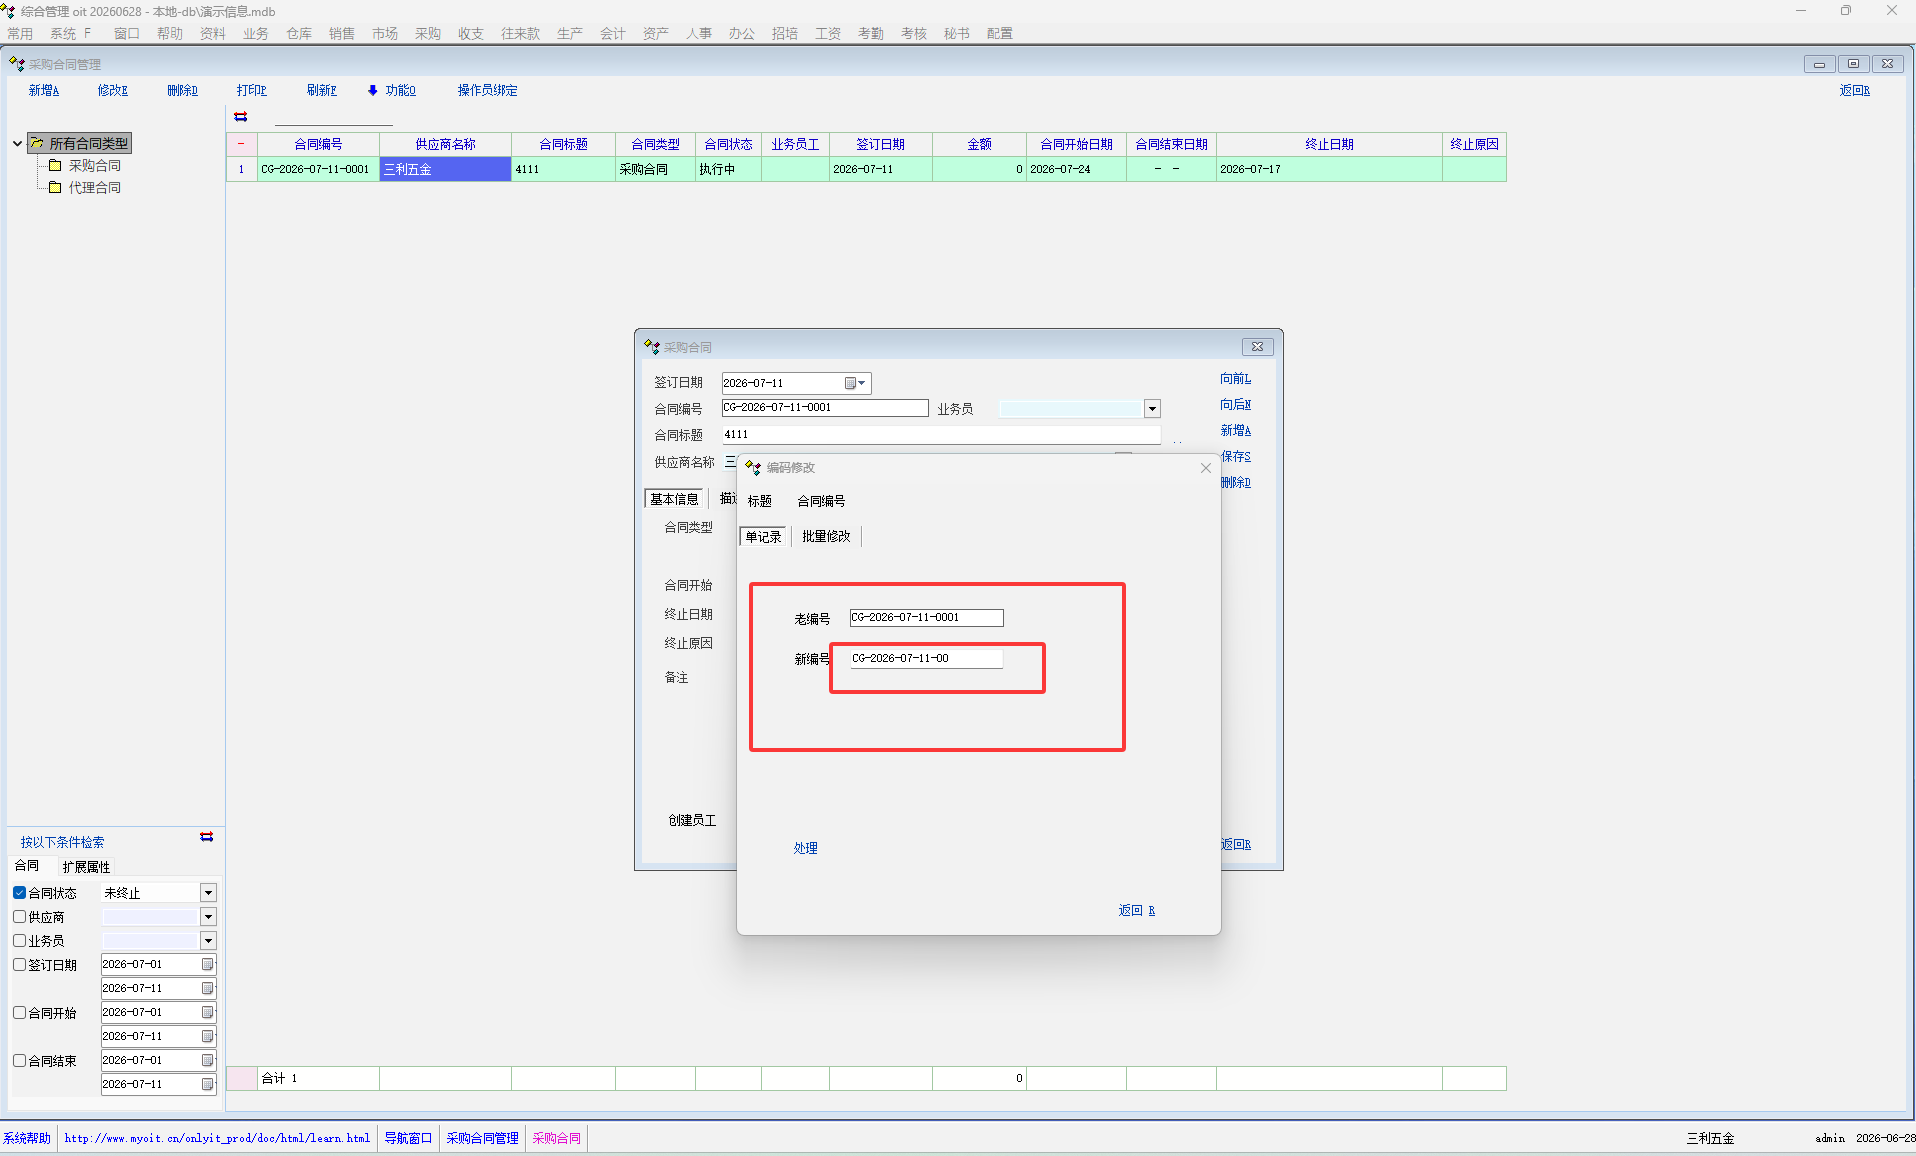
Task: Click 保存S in 采购合同 dialog
Action: tap(1236, 457)
